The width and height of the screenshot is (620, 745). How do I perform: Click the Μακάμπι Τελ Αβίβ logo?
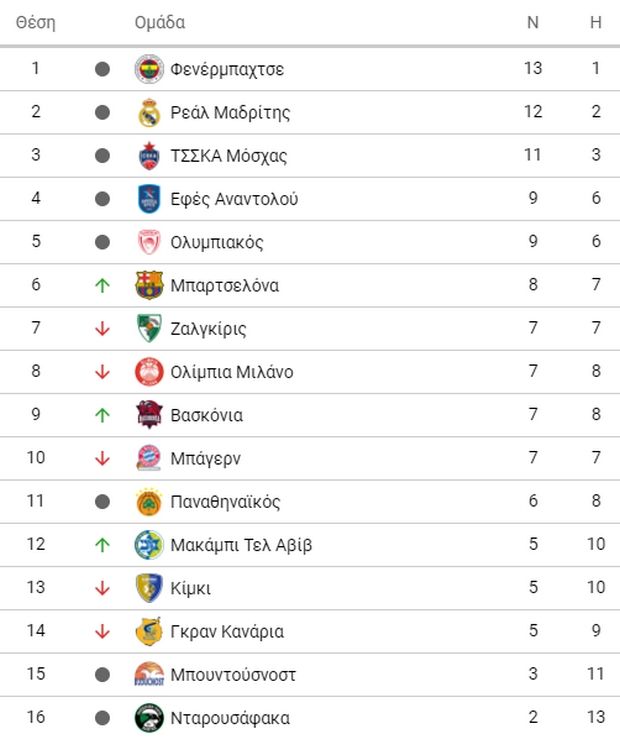pyautogui.click(x=148, y=545)
